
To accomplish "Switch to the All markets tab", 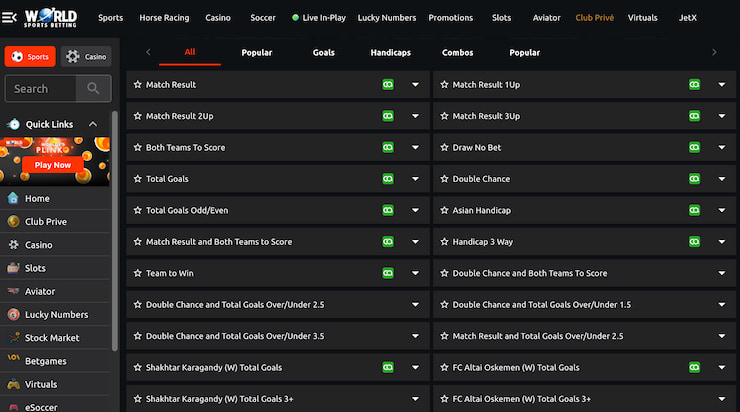I will 190,52.
